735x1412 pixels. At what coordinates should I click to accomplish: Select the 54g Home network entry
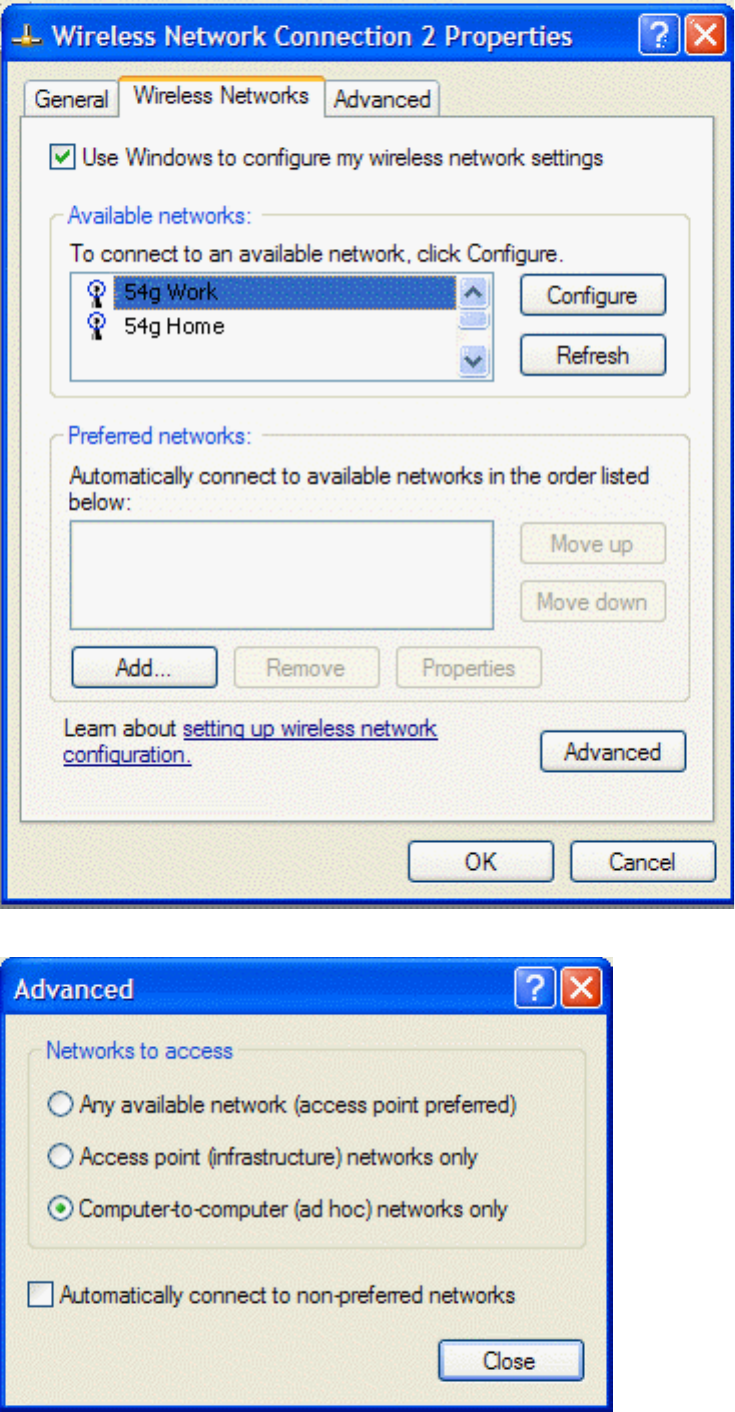click(x=174, y=326)
